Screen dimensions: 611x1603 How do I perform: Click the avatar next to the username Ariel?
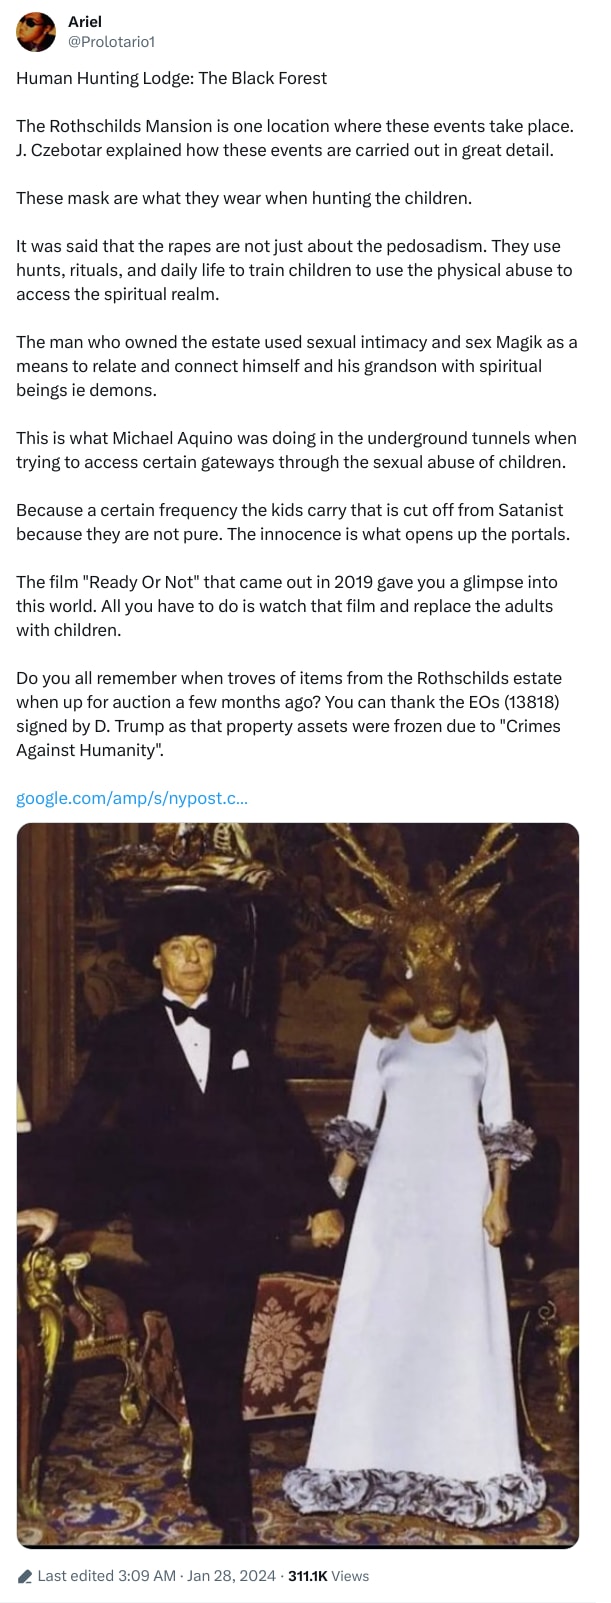coord(35,31)
